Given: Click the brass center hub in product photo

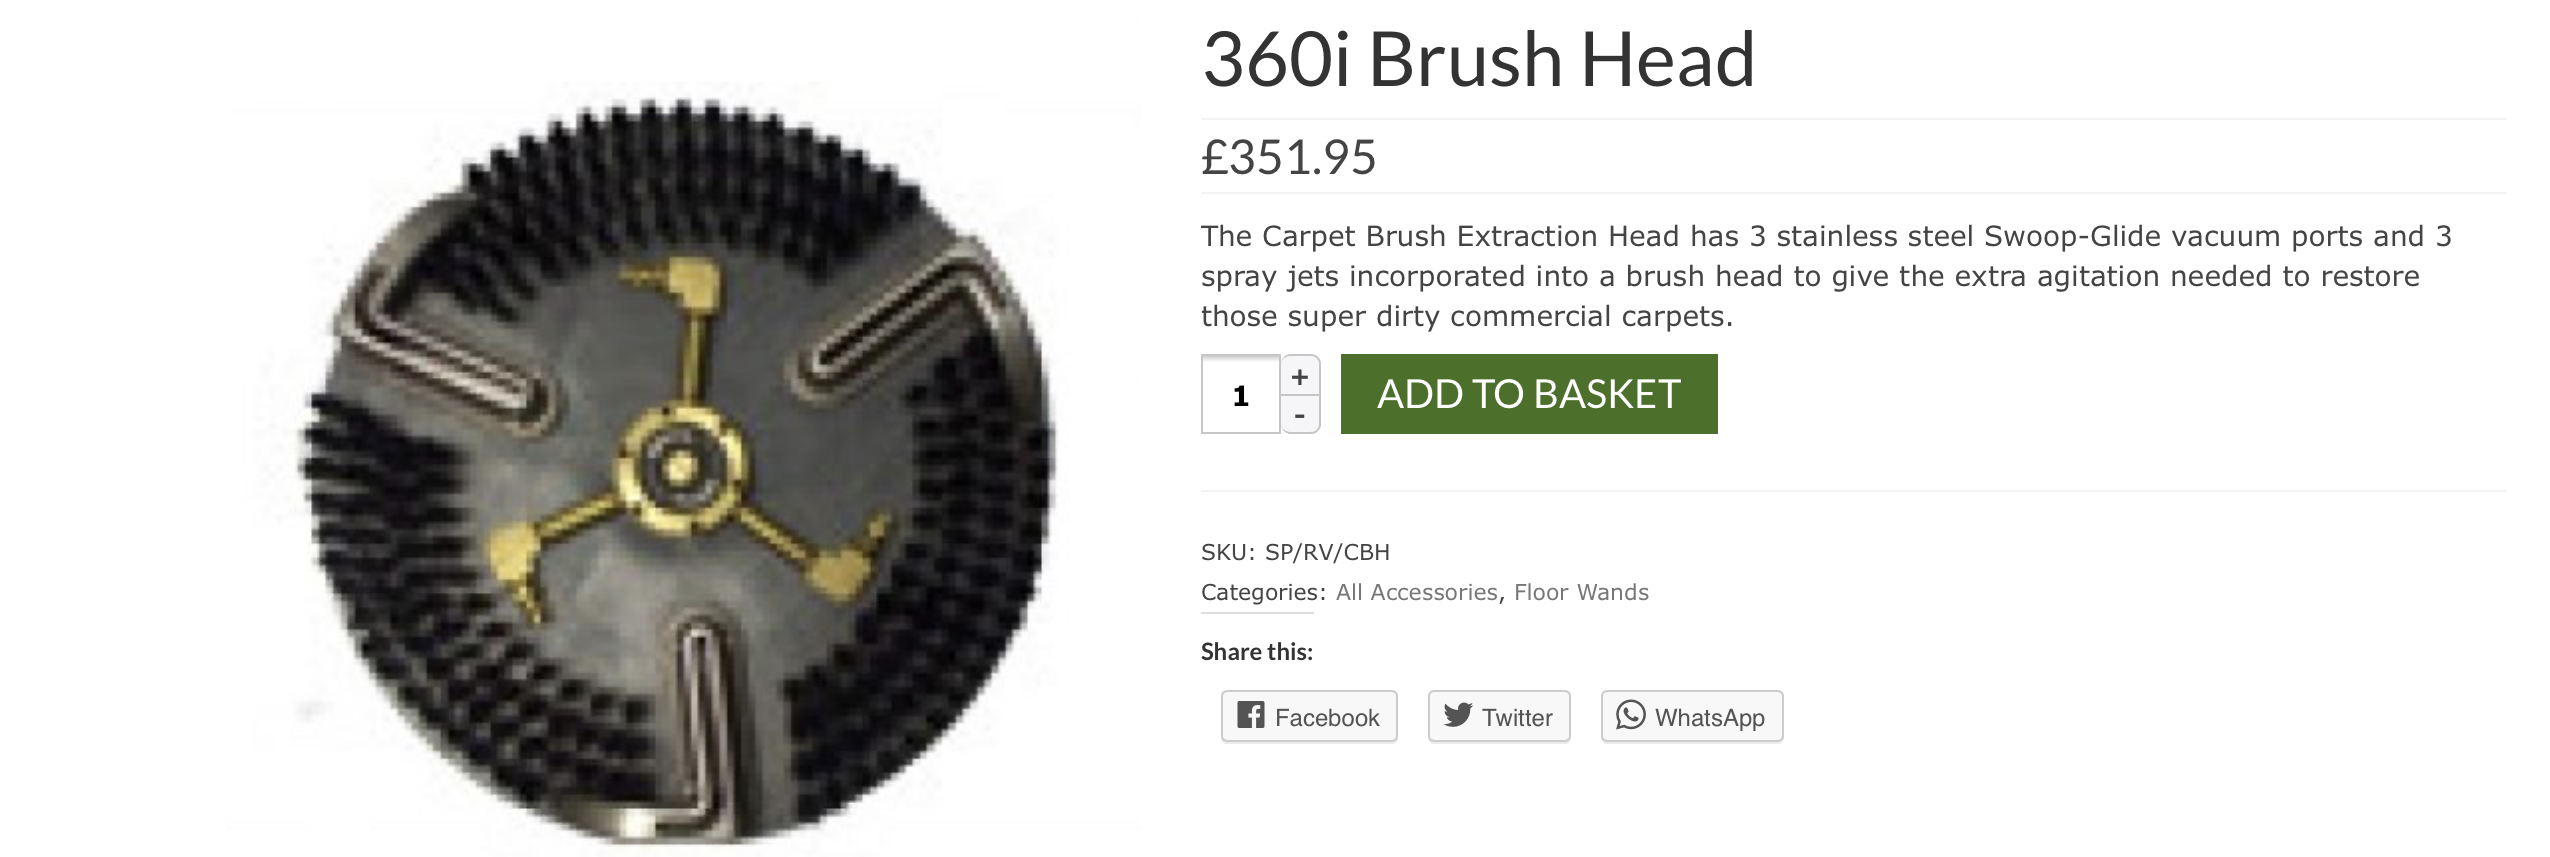Looking at the screenshot, I should (680, 466).
